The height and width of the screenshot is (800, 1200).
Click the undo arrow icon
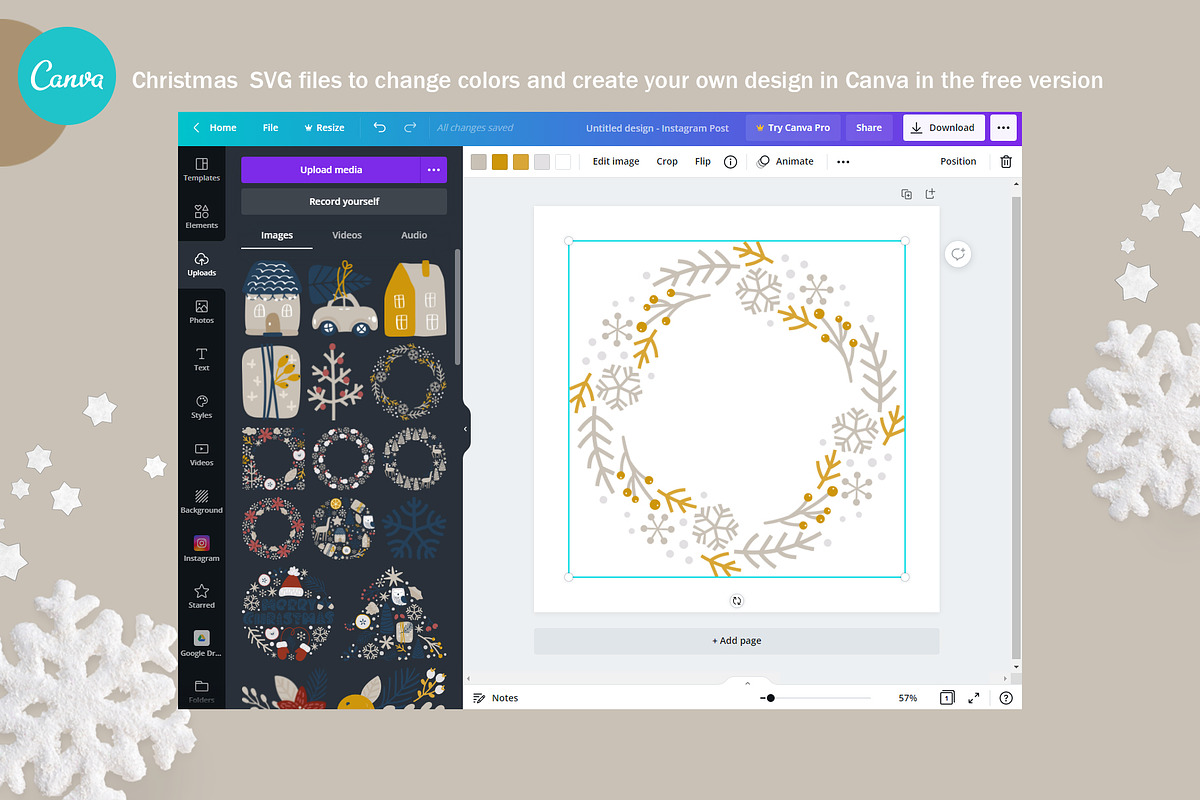click(x=379, y=128)
